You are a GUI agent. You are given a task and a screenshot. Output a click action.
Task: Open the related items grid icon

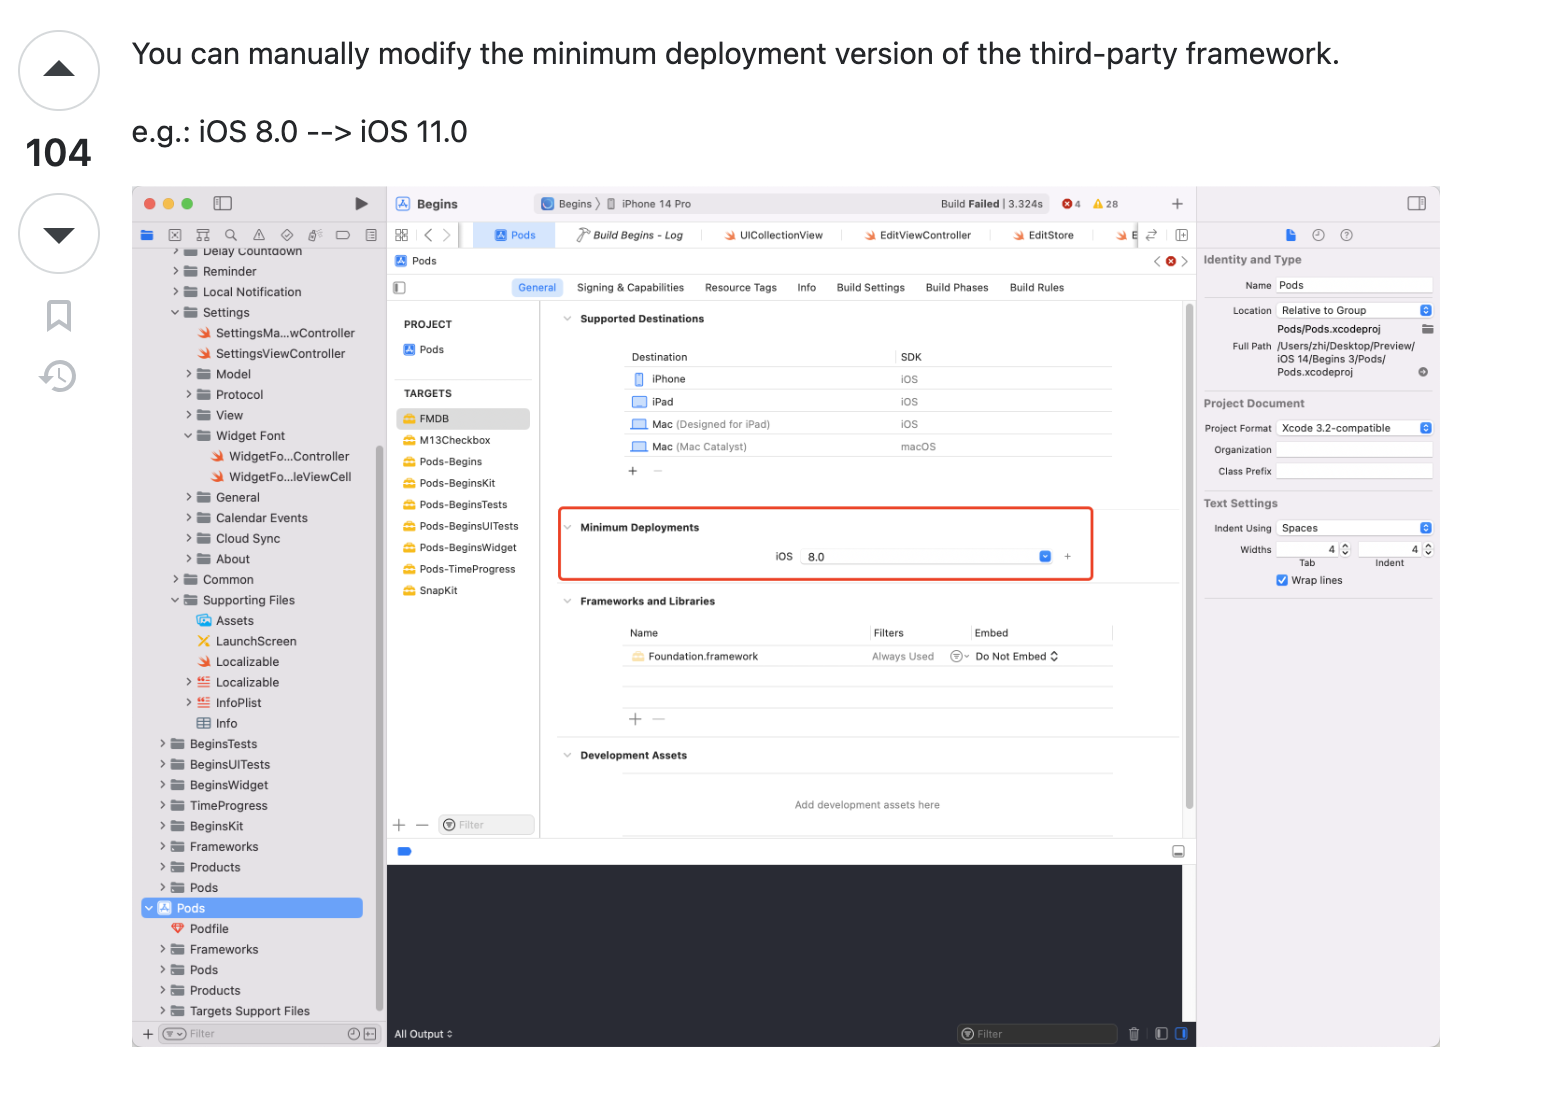click(402, 235)
